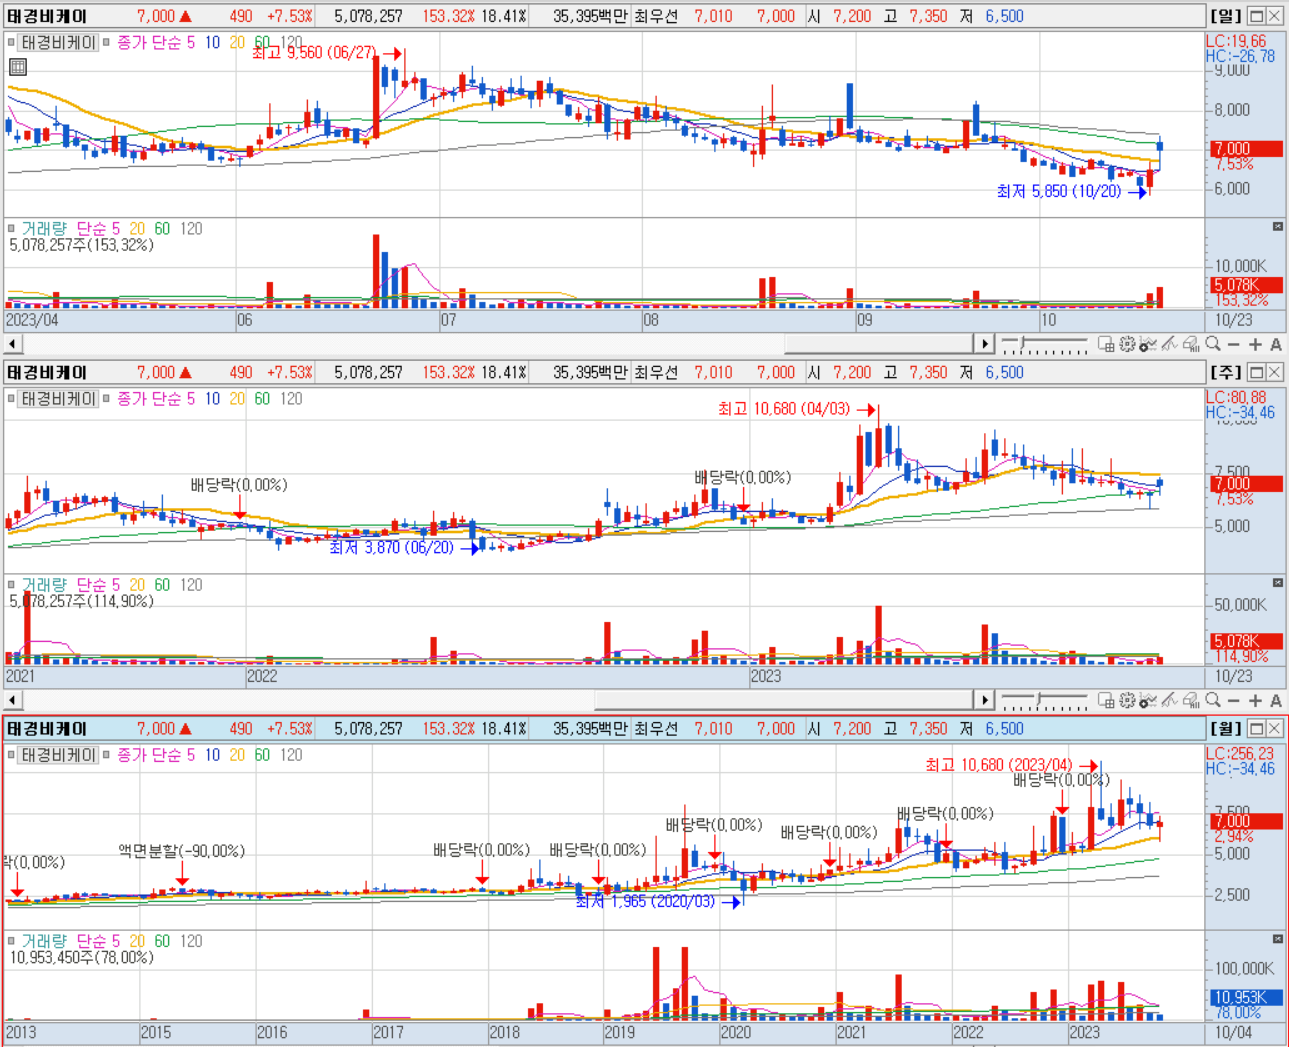Zoom in with plus icon in weekly toolbar
The height and width of the screenshot is (1047, 1289).
click(x=1255, y=700)
